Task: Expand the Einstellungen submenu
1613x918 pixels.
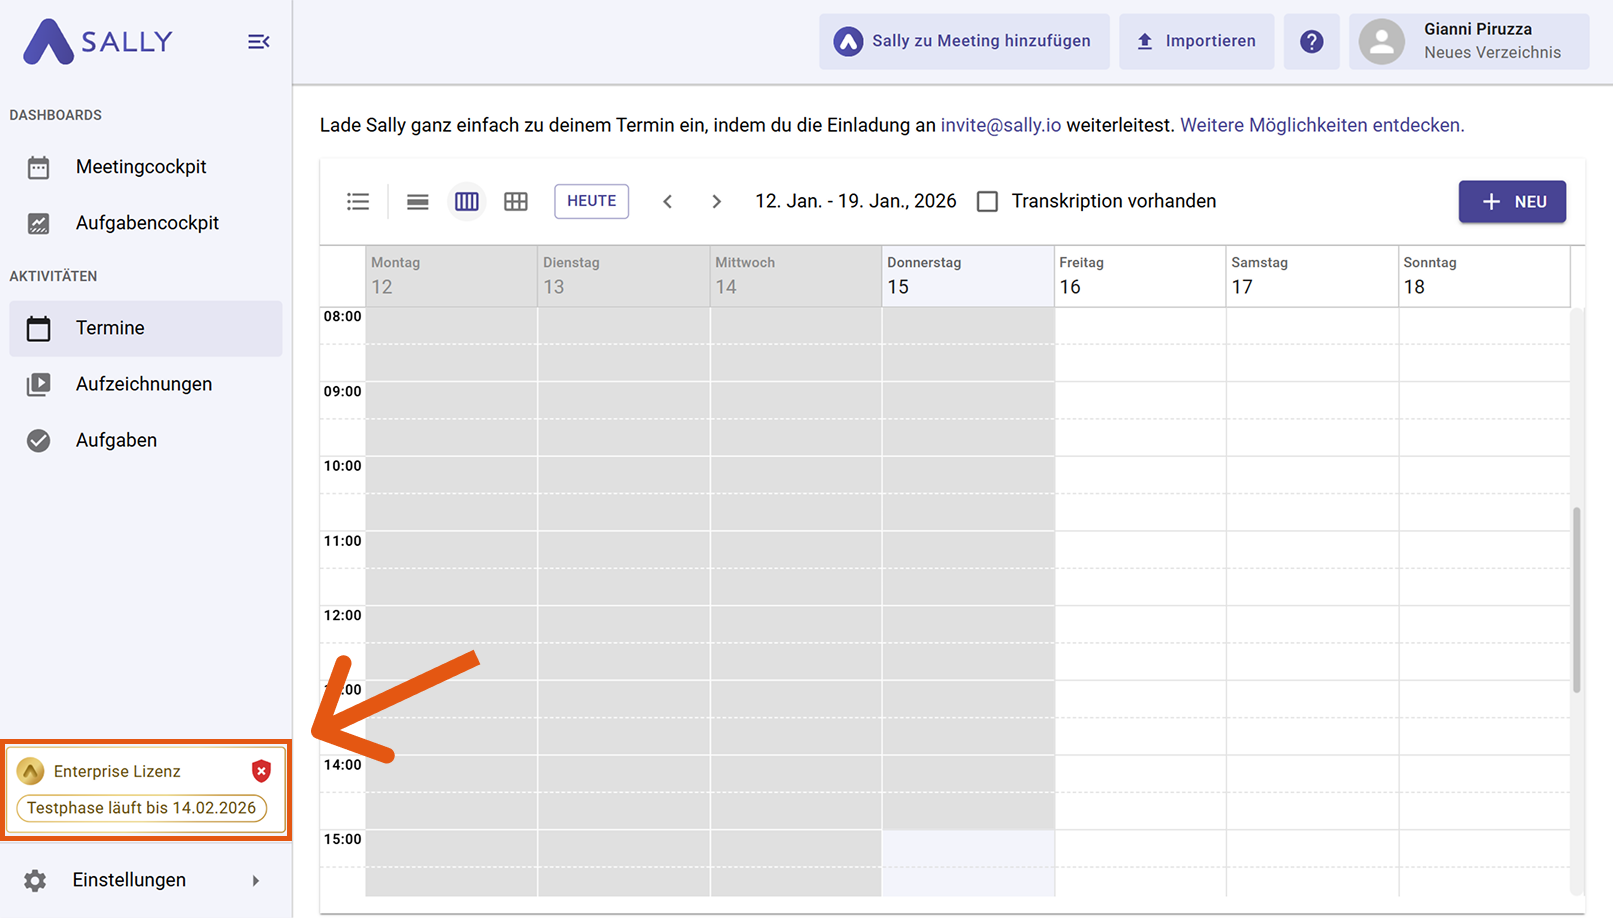Action: point(255,880)
